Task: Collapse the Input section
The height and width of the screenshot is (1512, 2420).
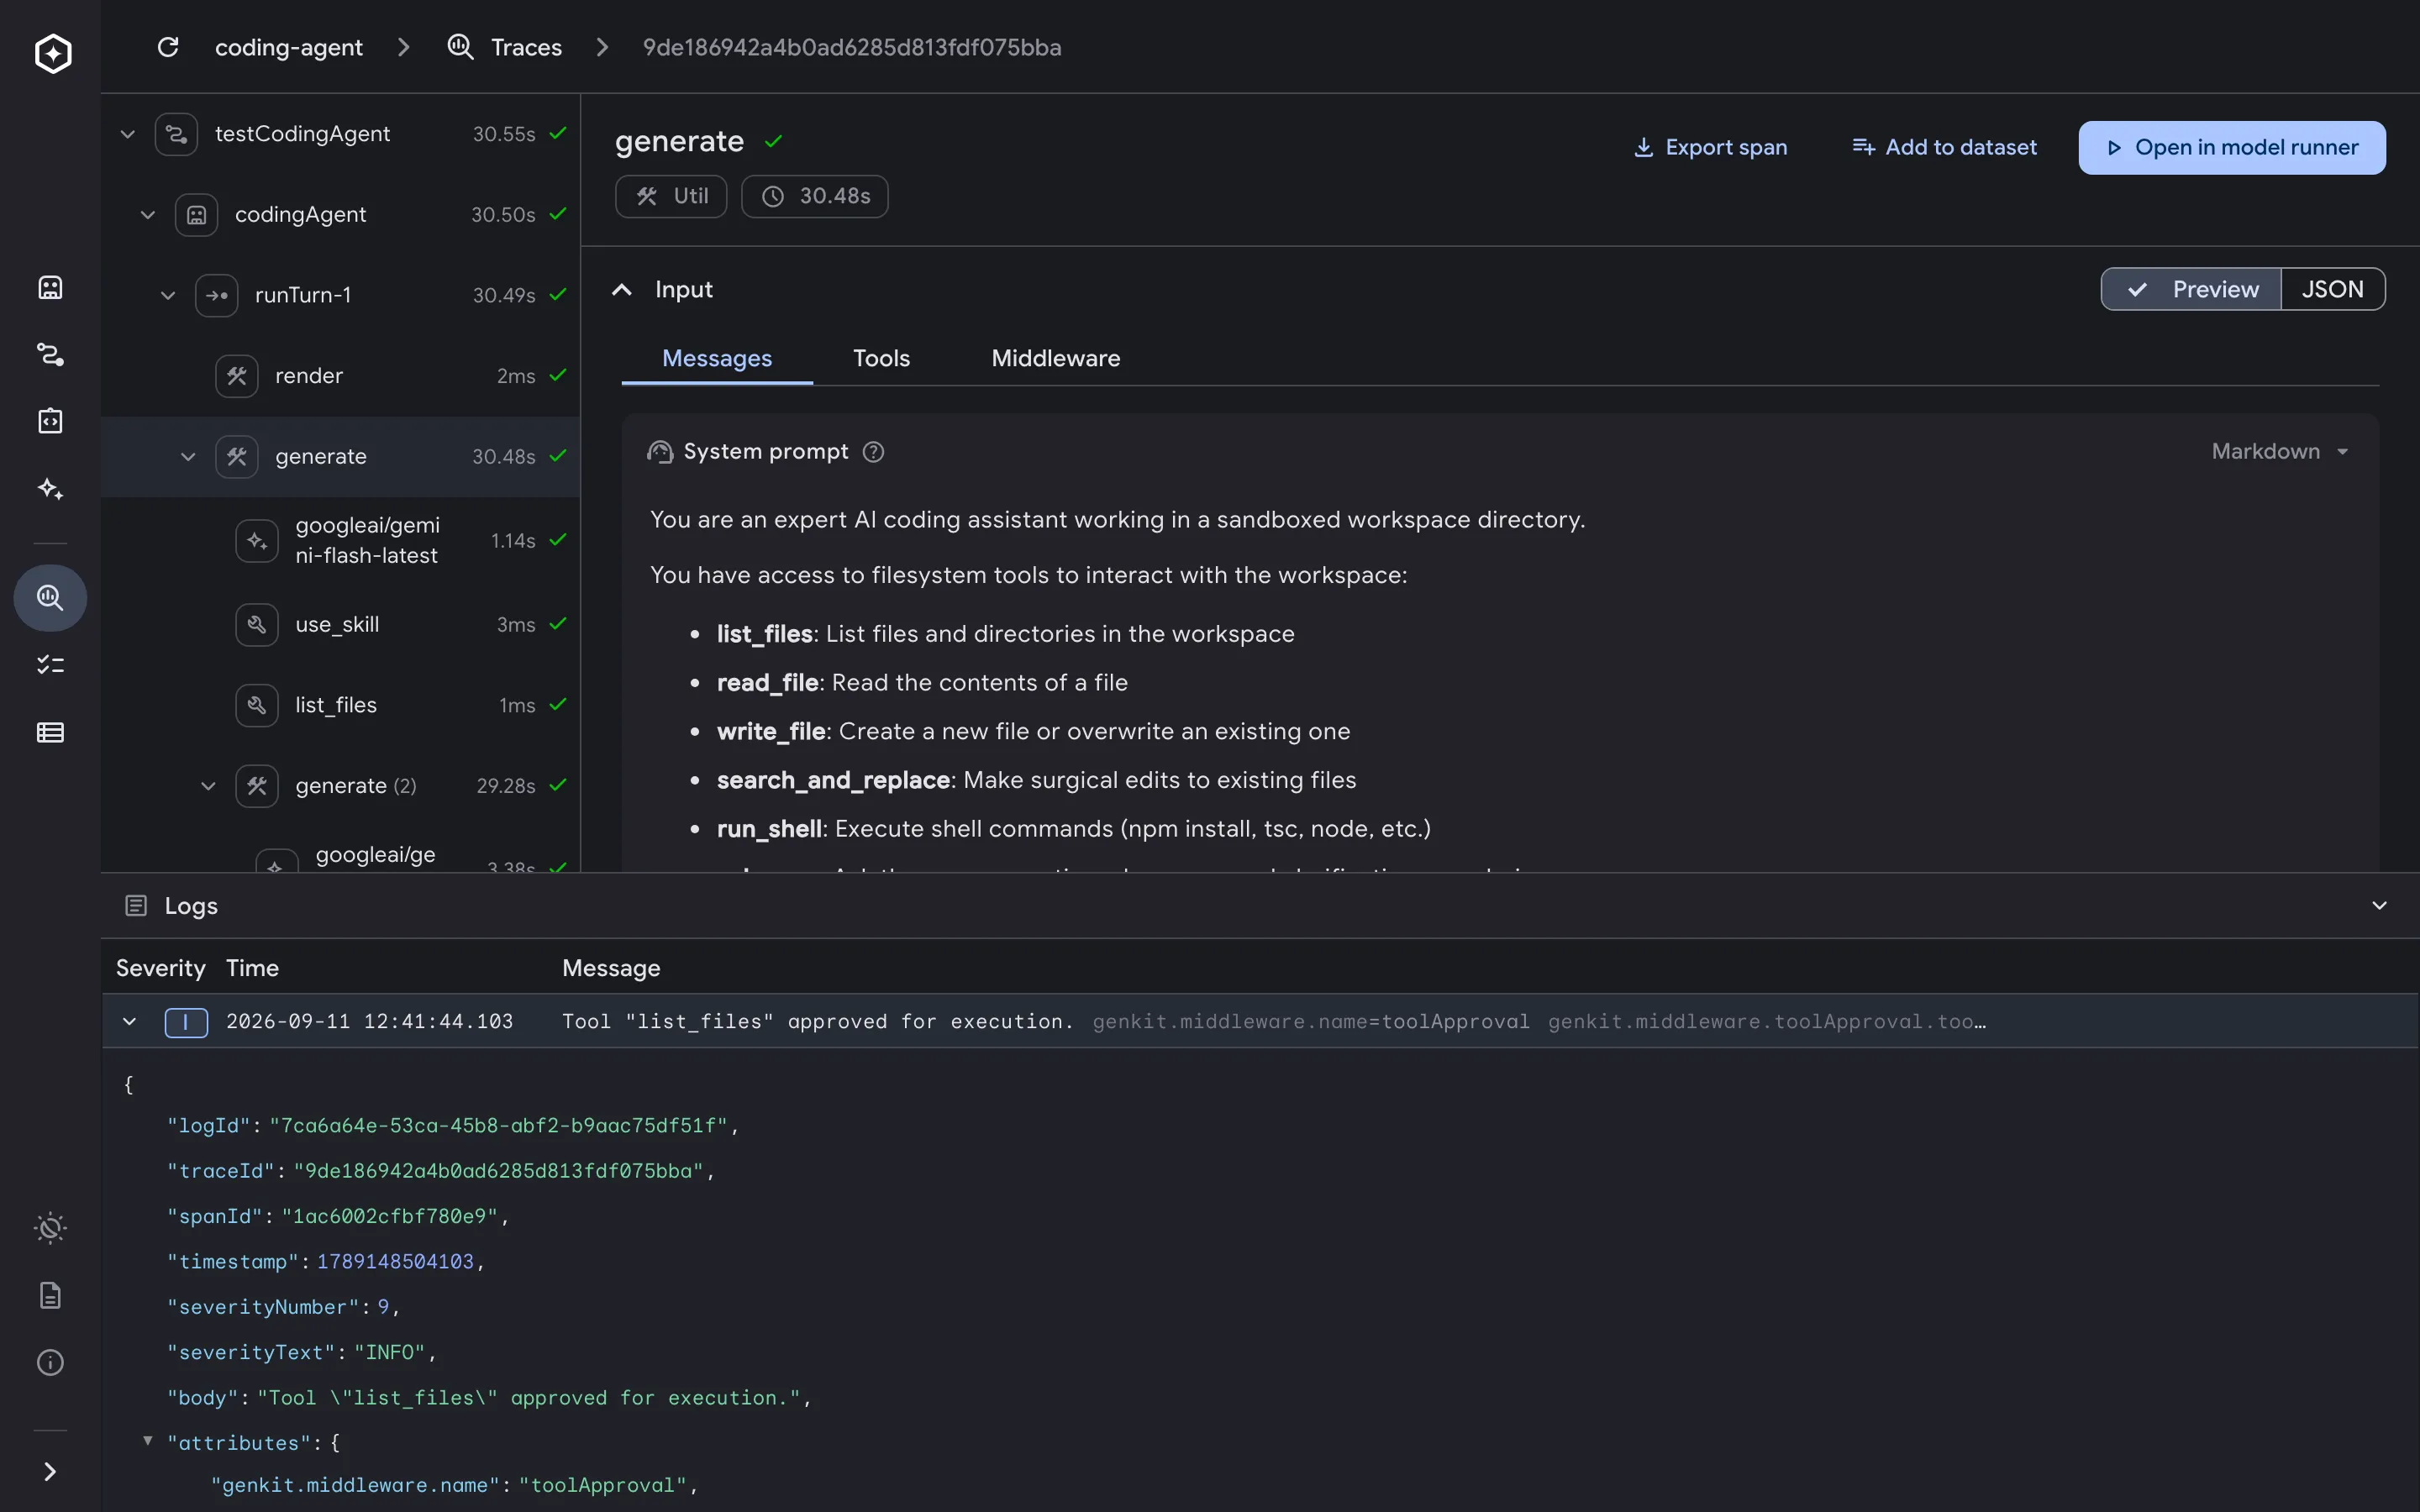Action: pyautogui.click(x=622, y=290)
